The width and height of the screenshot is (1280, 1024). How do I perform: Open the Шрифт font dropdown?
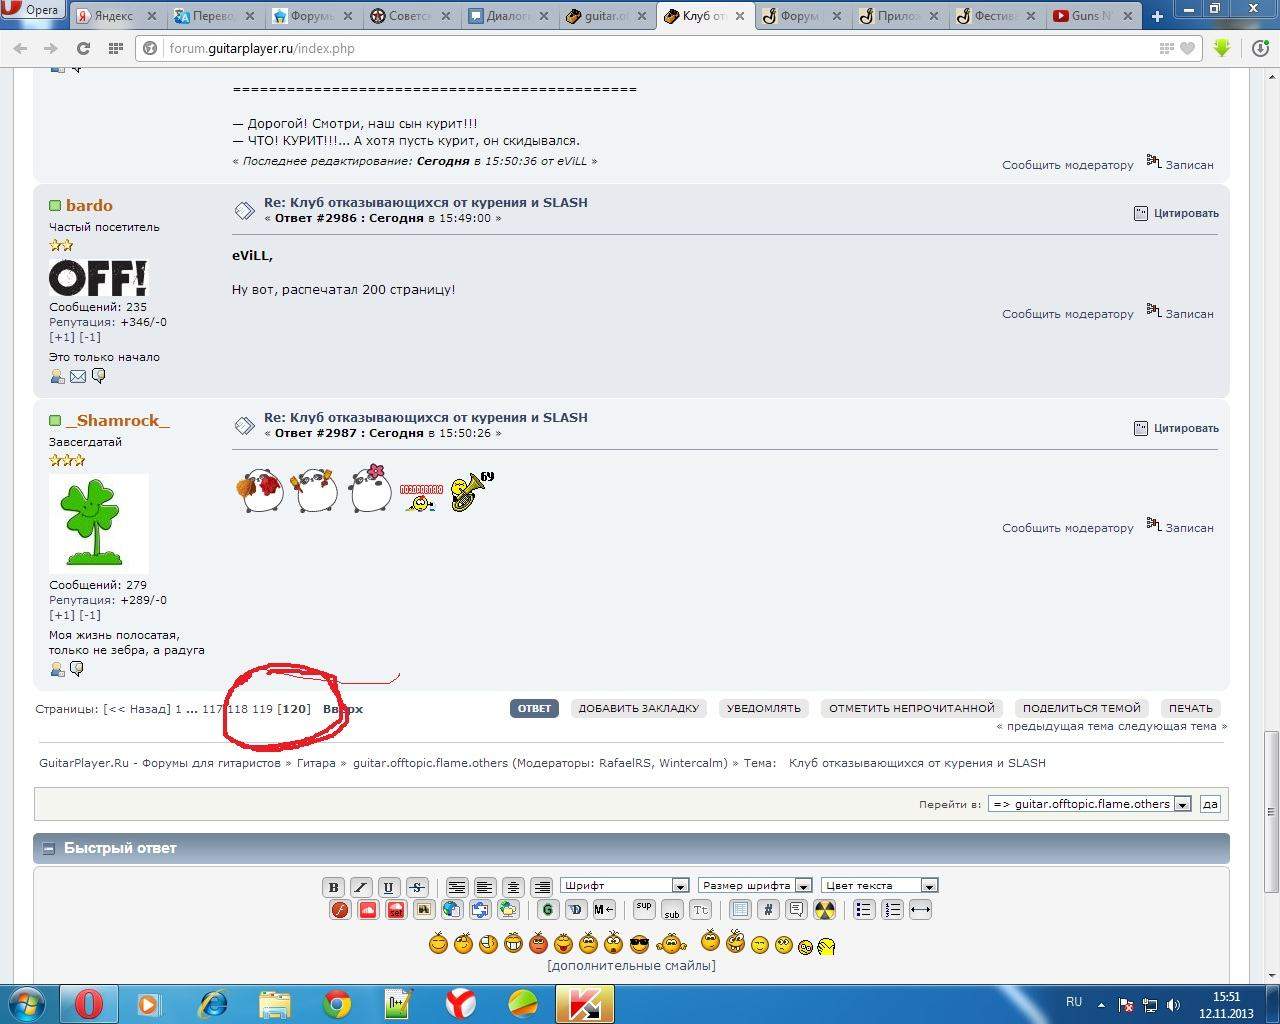tap(625, 886)
